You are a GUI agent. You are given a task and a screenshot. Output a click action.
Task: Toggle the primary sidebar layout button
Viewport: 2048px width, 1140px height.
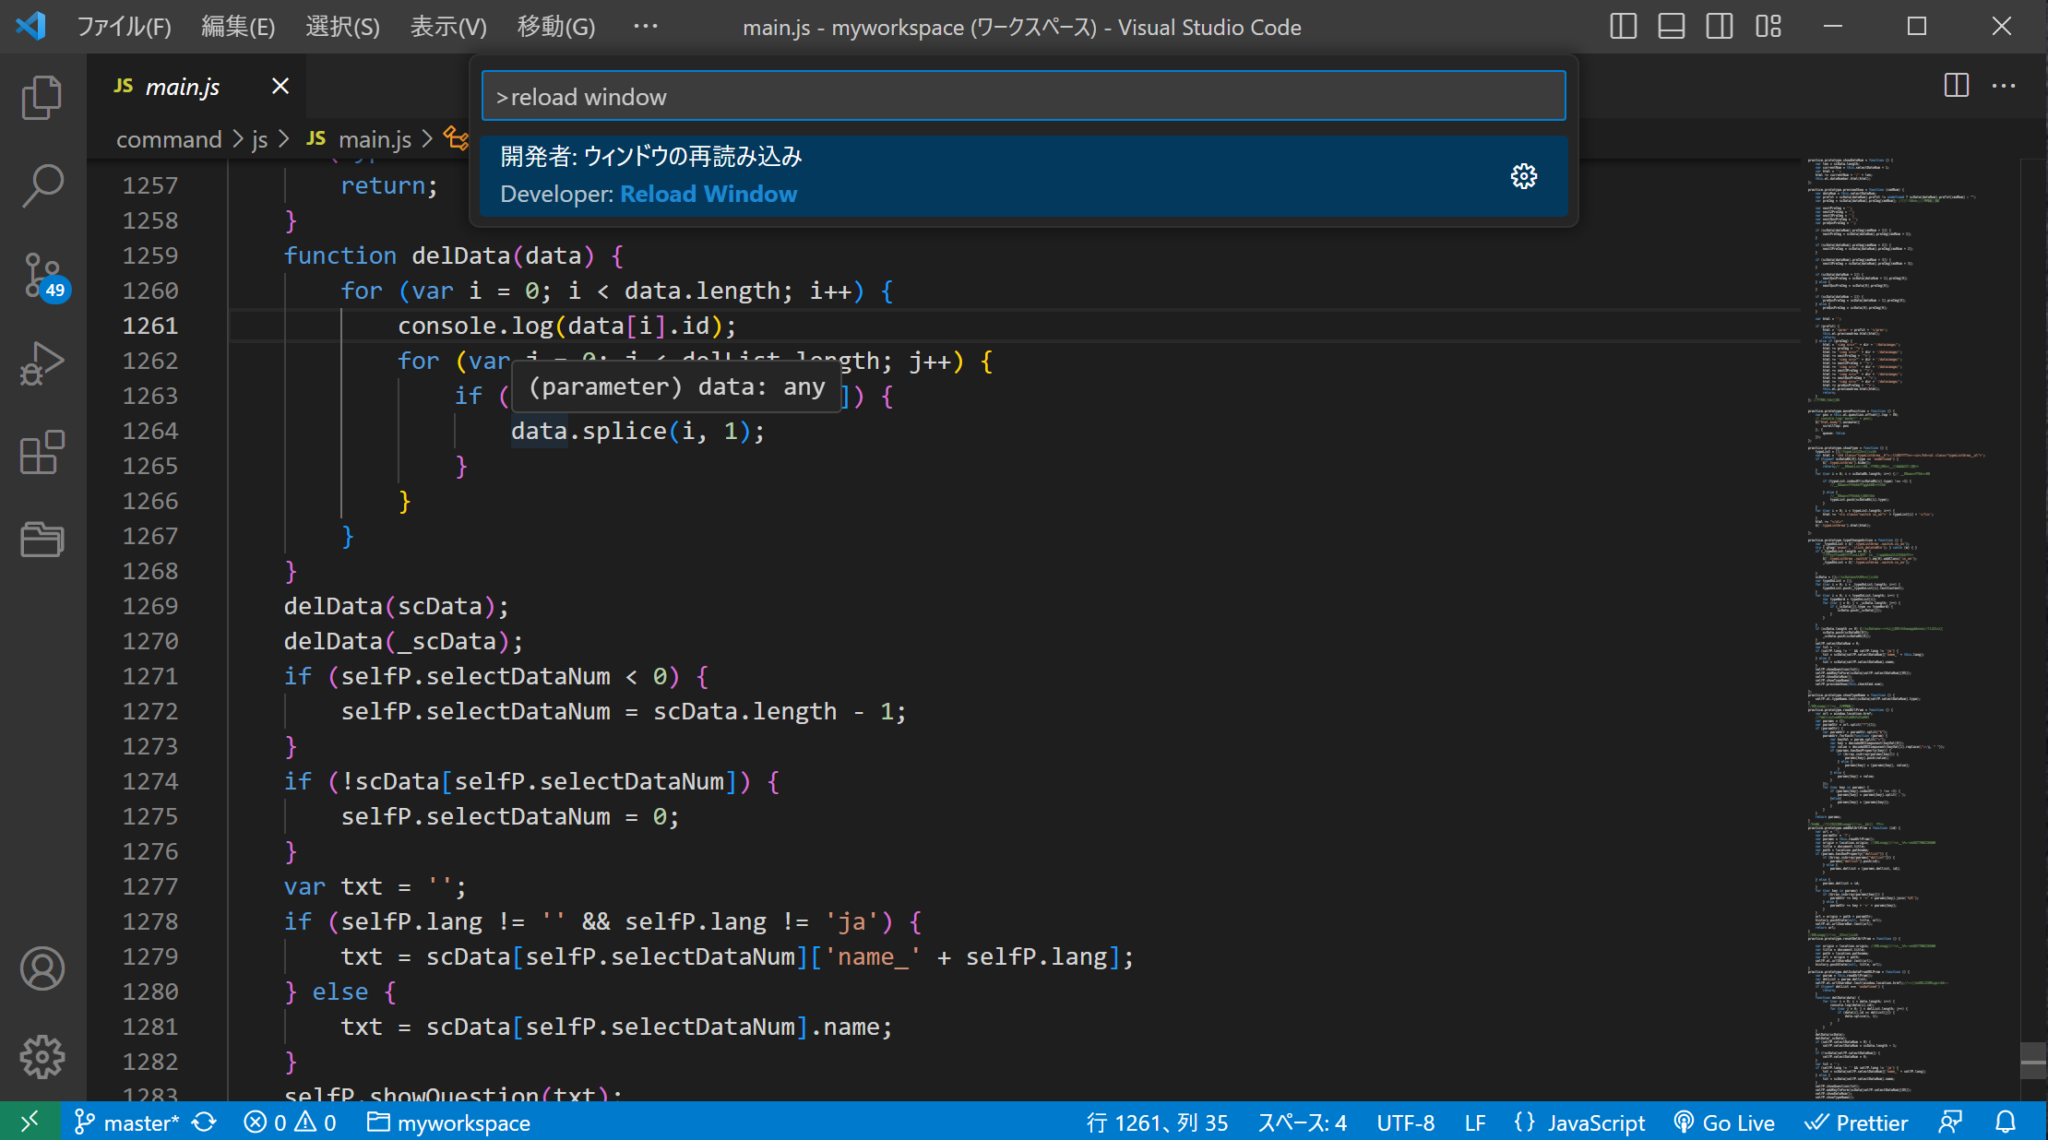coord(1623,27)
